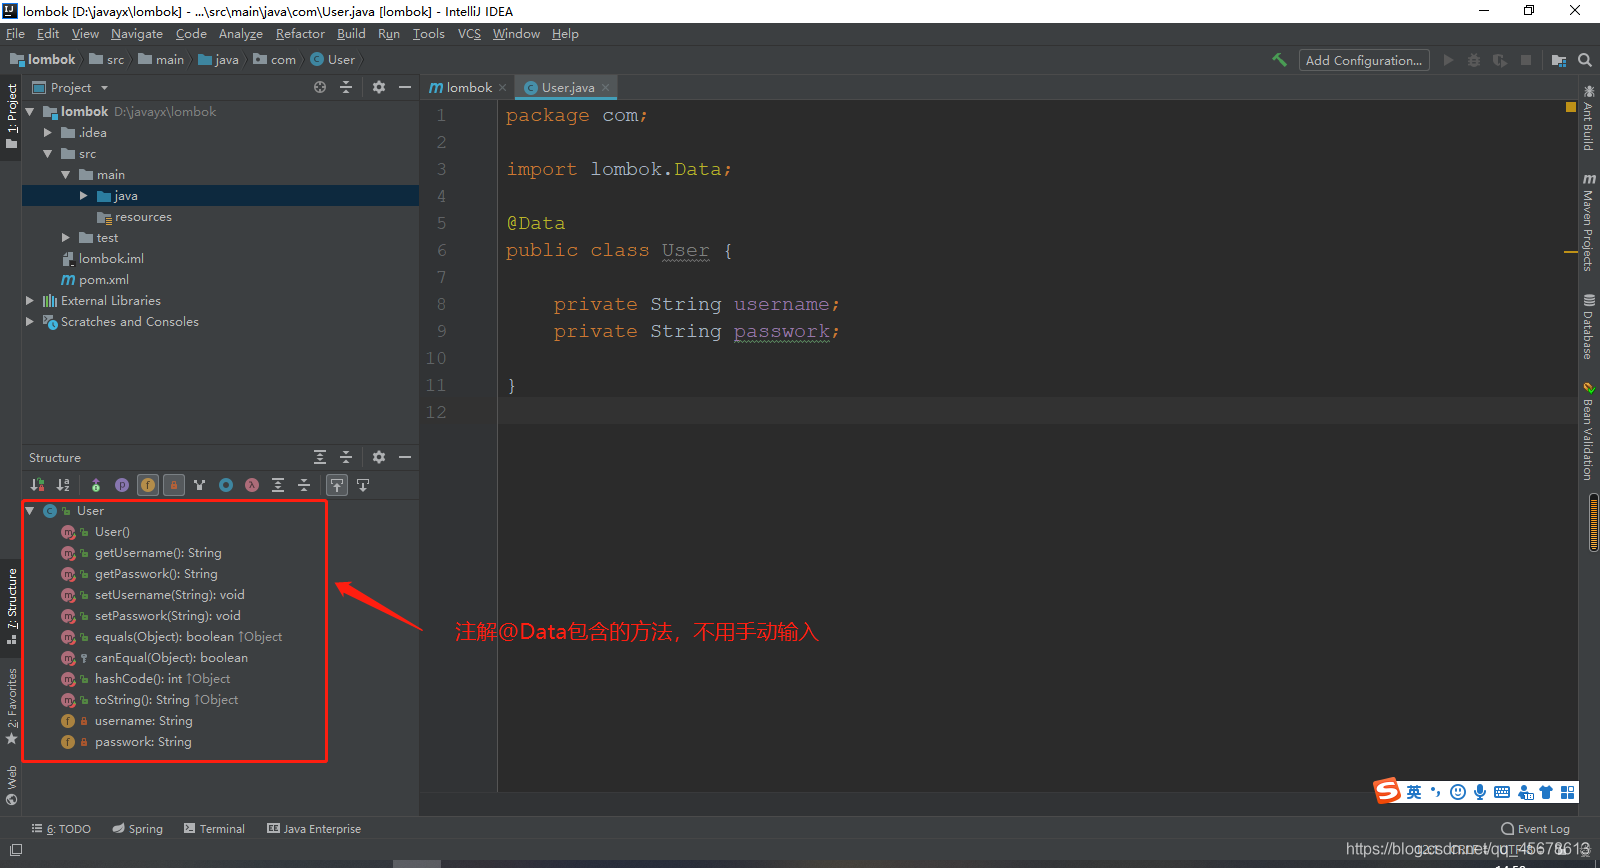Toggle Autoscroll to Source in Structure toolbar
This screenshot has width=1600, height=868.
(x=337, y=485)
